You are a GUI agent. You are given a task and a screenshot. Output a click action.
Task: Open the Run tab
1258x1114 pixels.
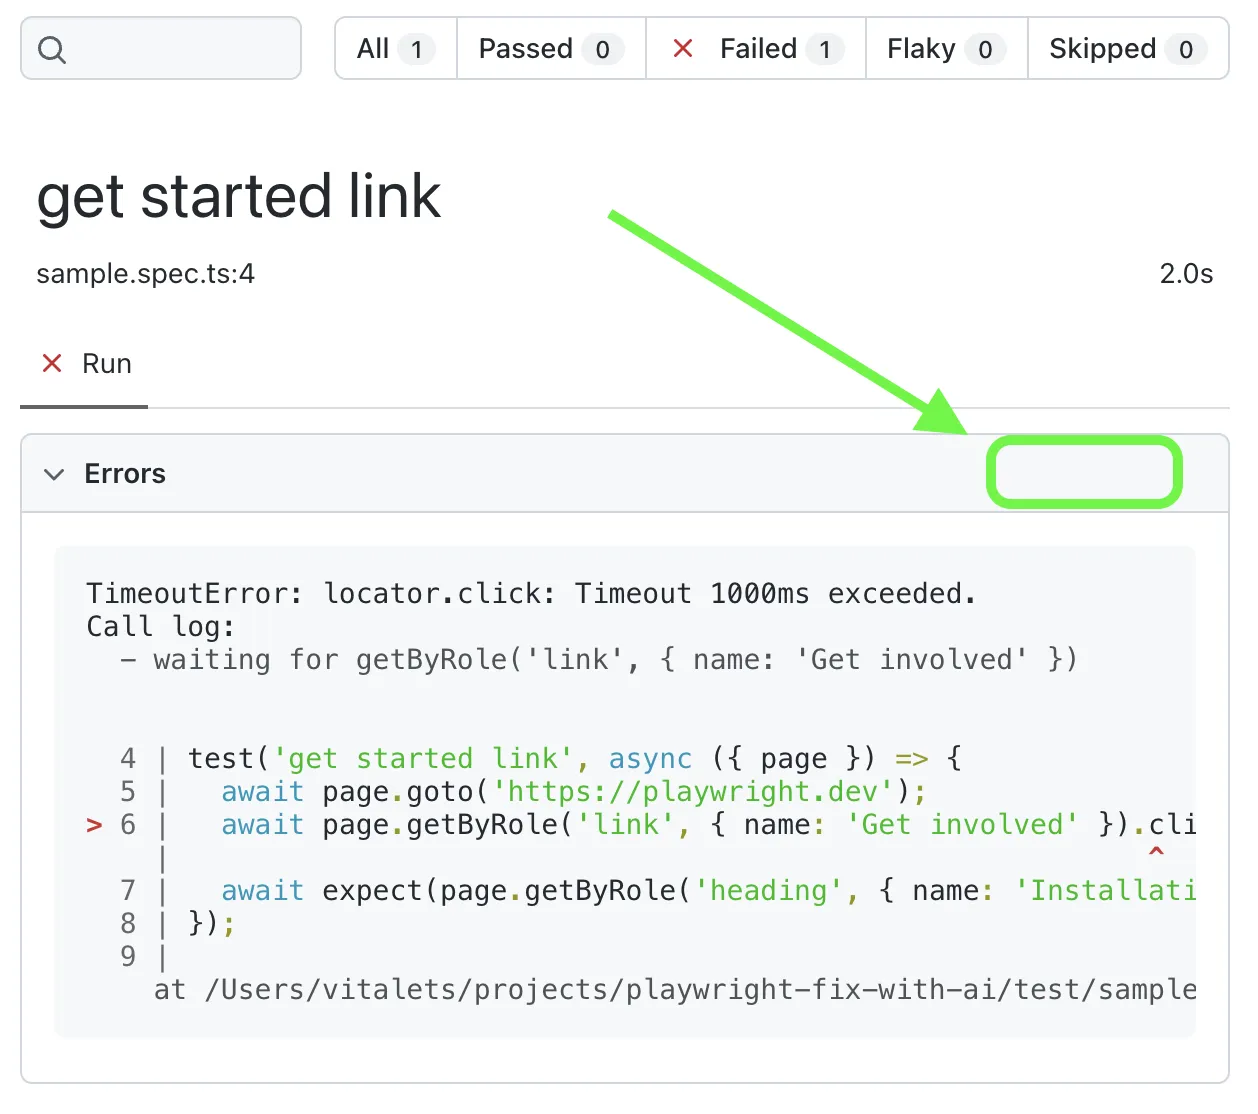pyautogui.click(x=85, y=364)
